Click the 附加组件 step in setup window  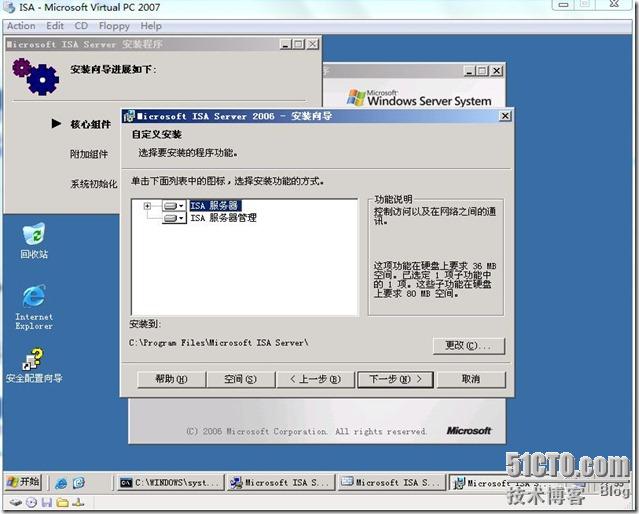tap(89, 154)
